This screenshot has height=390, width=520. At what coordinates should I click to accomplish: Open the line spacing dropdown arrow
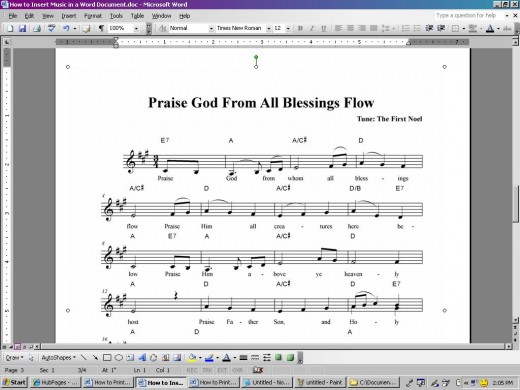(x=394, y=29)
